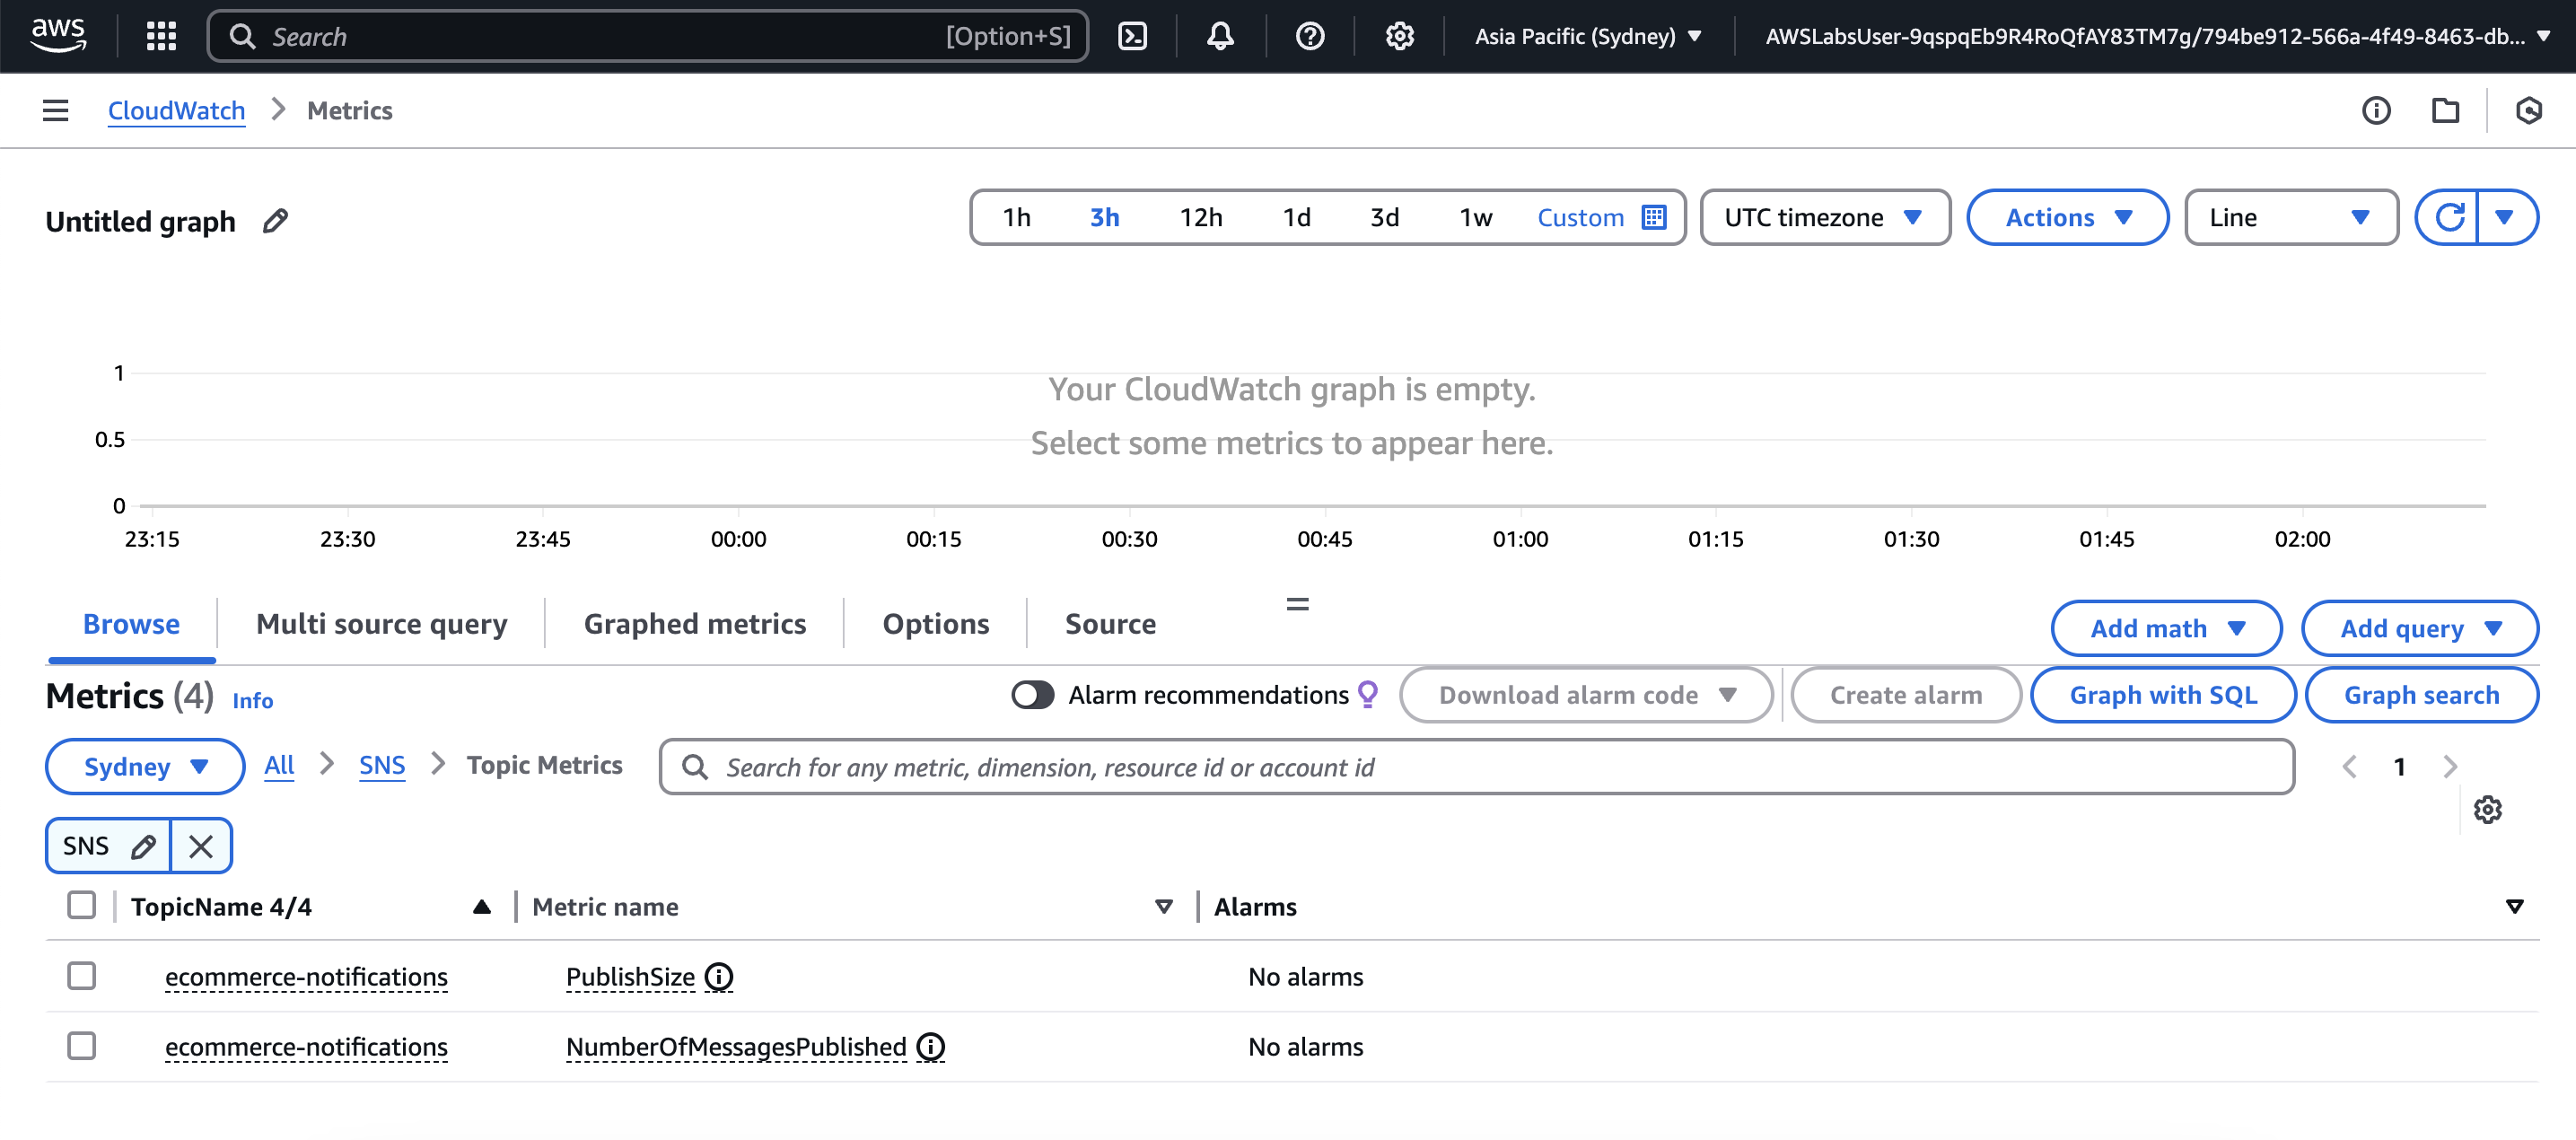Click the hexagon icon at top right
The width and height of the screenshot is (2576, 1140).
click(x=2528, y=110)
